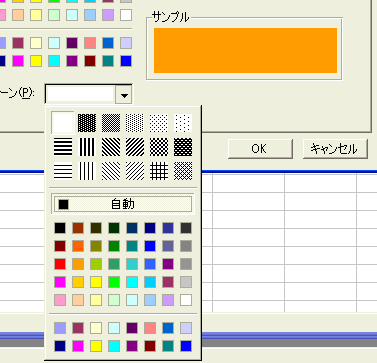Image resolution: width=377 pixels, height=363 pixels.
Task: Pick the indigo swatch in dropdown palette
Action: [x=168, y=228]
